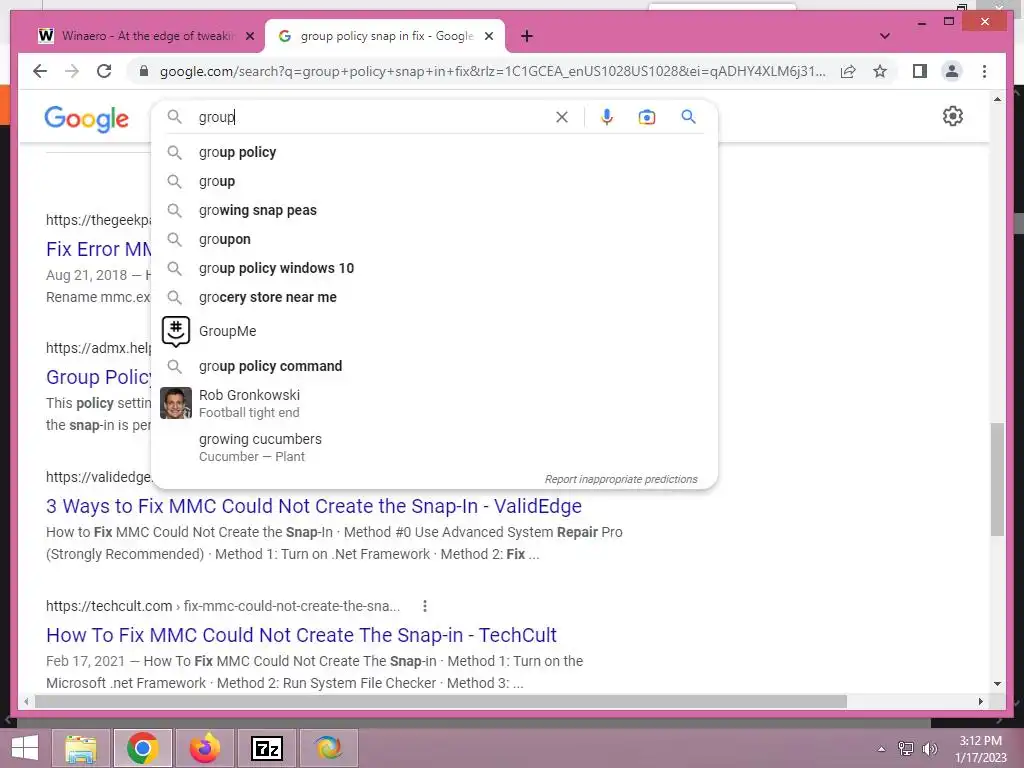Screen dimensions: 1024x768
Task: Show hidden system tray icons
Action: pos(882,748)
